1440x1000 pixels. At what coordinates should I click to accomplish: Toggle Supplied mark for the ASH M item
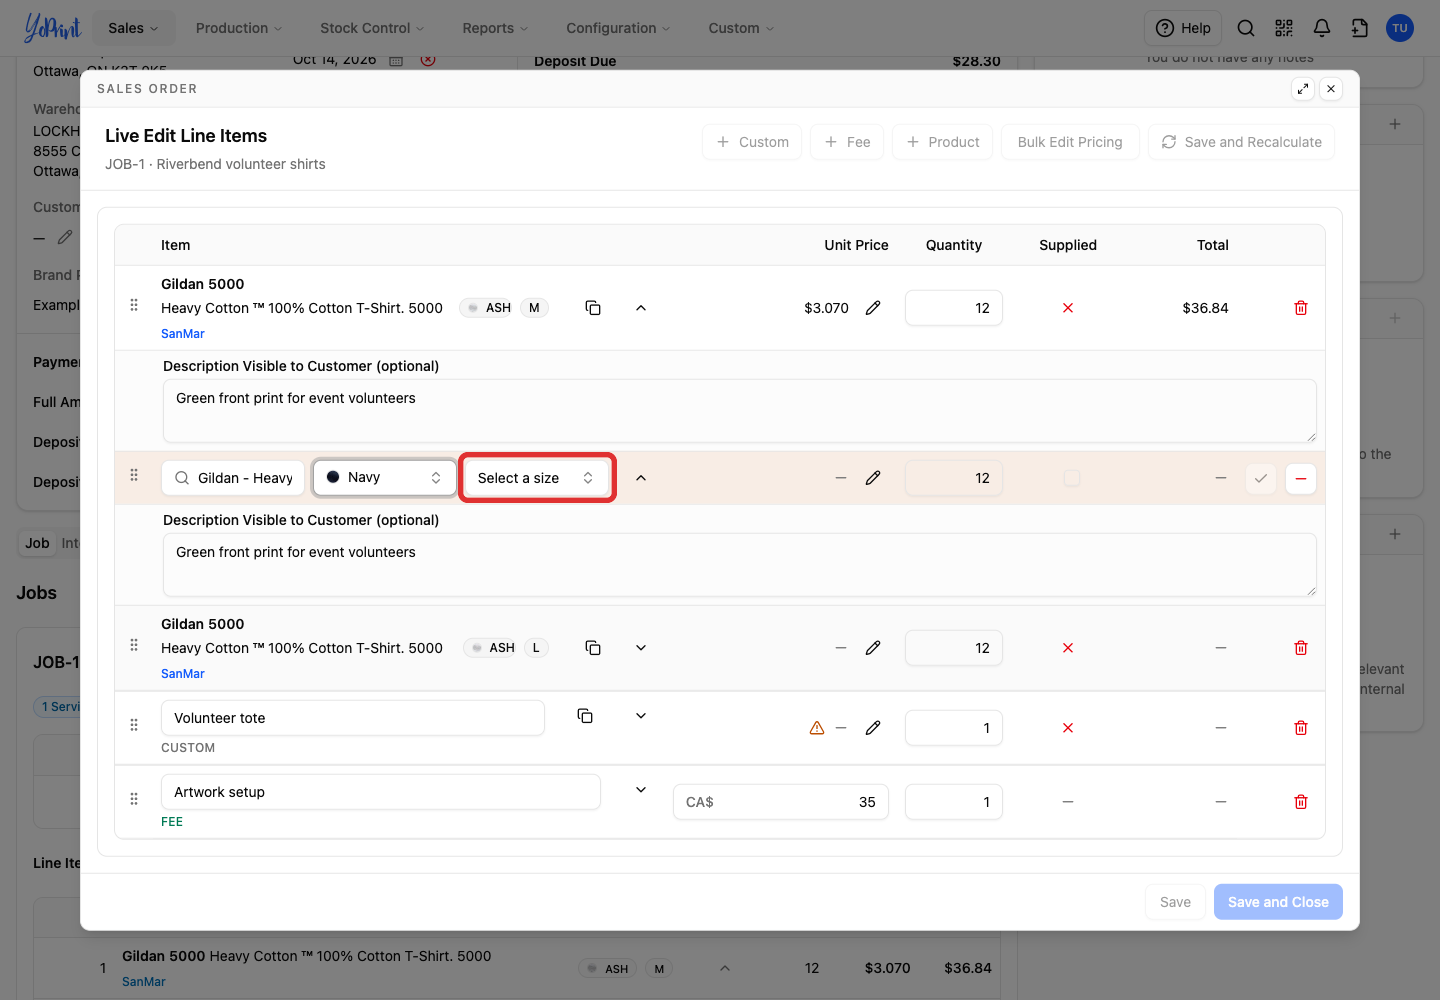[x=1068, y=308]
